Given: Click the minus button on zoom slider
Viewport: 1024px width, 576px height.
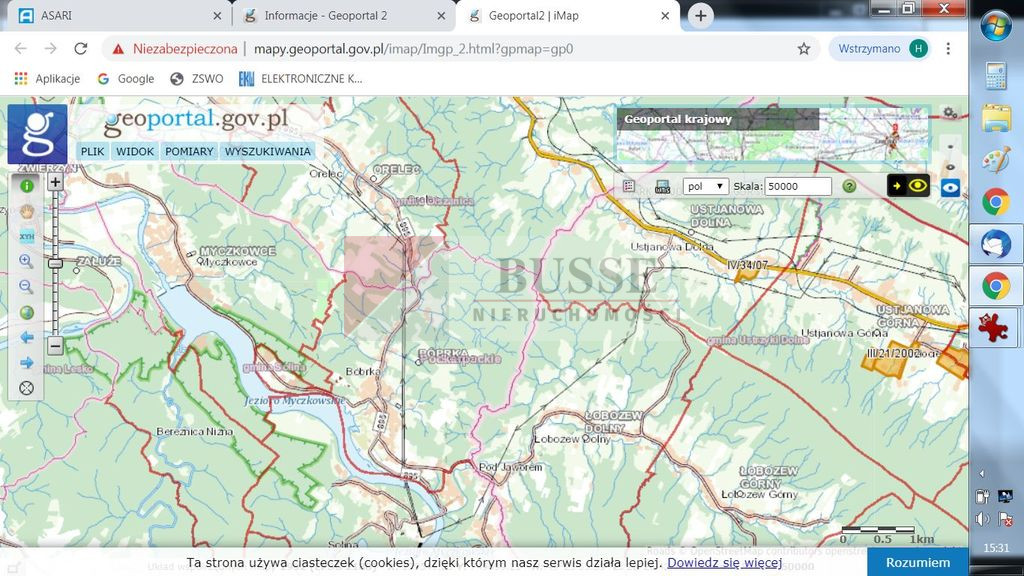Looking at the screenshot, I should [x=56, y=345].
